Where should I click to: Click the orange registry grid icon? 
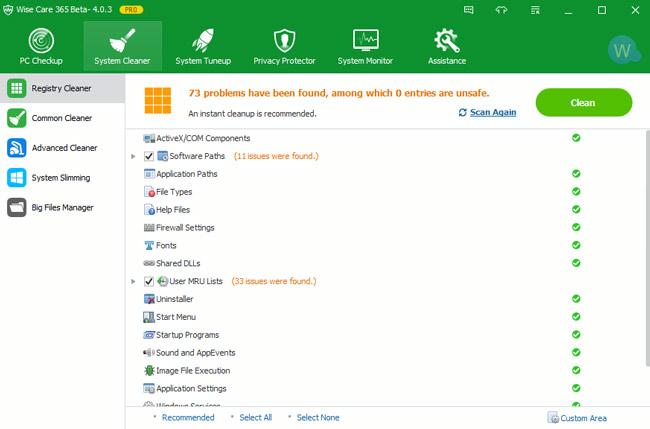coord(158,100)
